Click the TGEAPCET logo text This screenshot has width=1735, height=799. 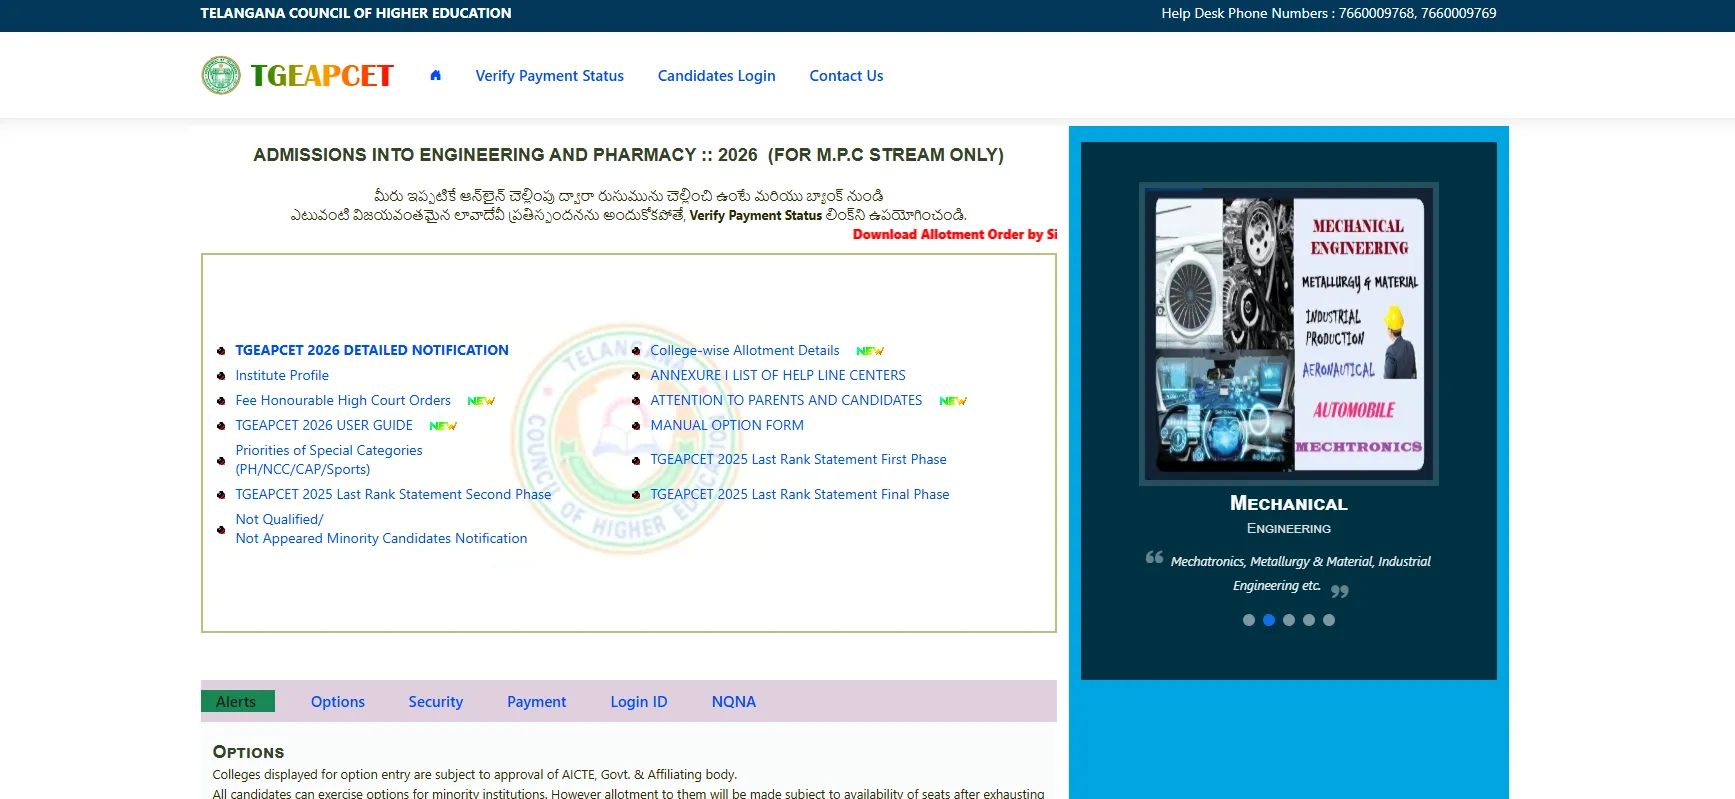(x=322, y=76)
